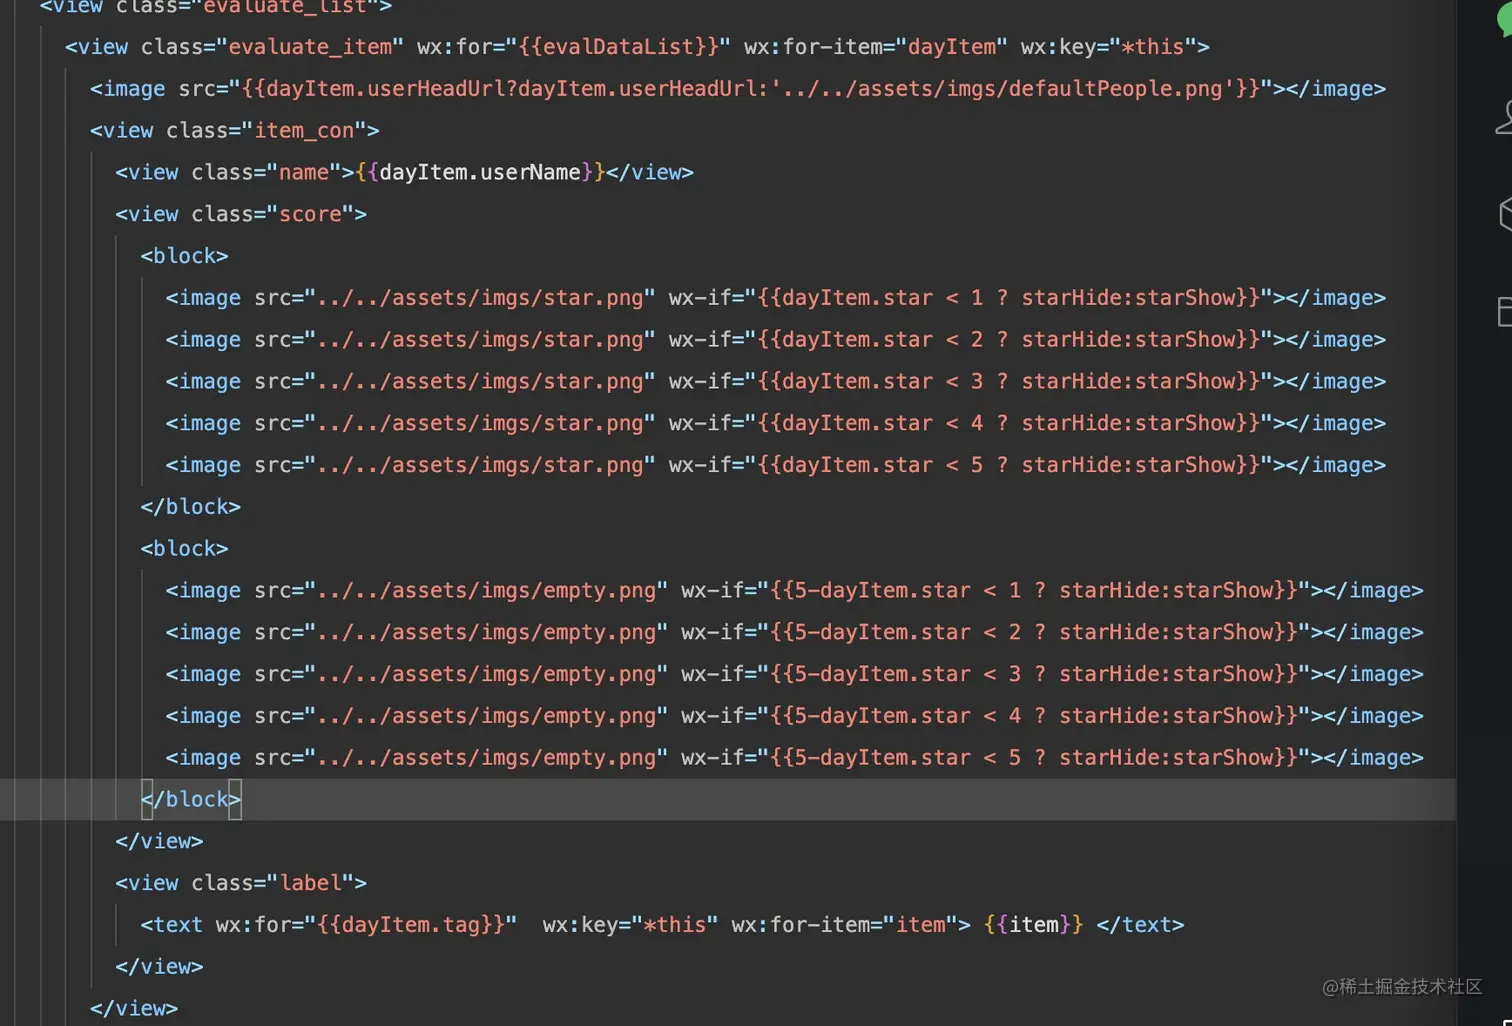Click star.png line with dayItem.star < 3
The image size is (1512, 1026).
click(x=776, y=382)
